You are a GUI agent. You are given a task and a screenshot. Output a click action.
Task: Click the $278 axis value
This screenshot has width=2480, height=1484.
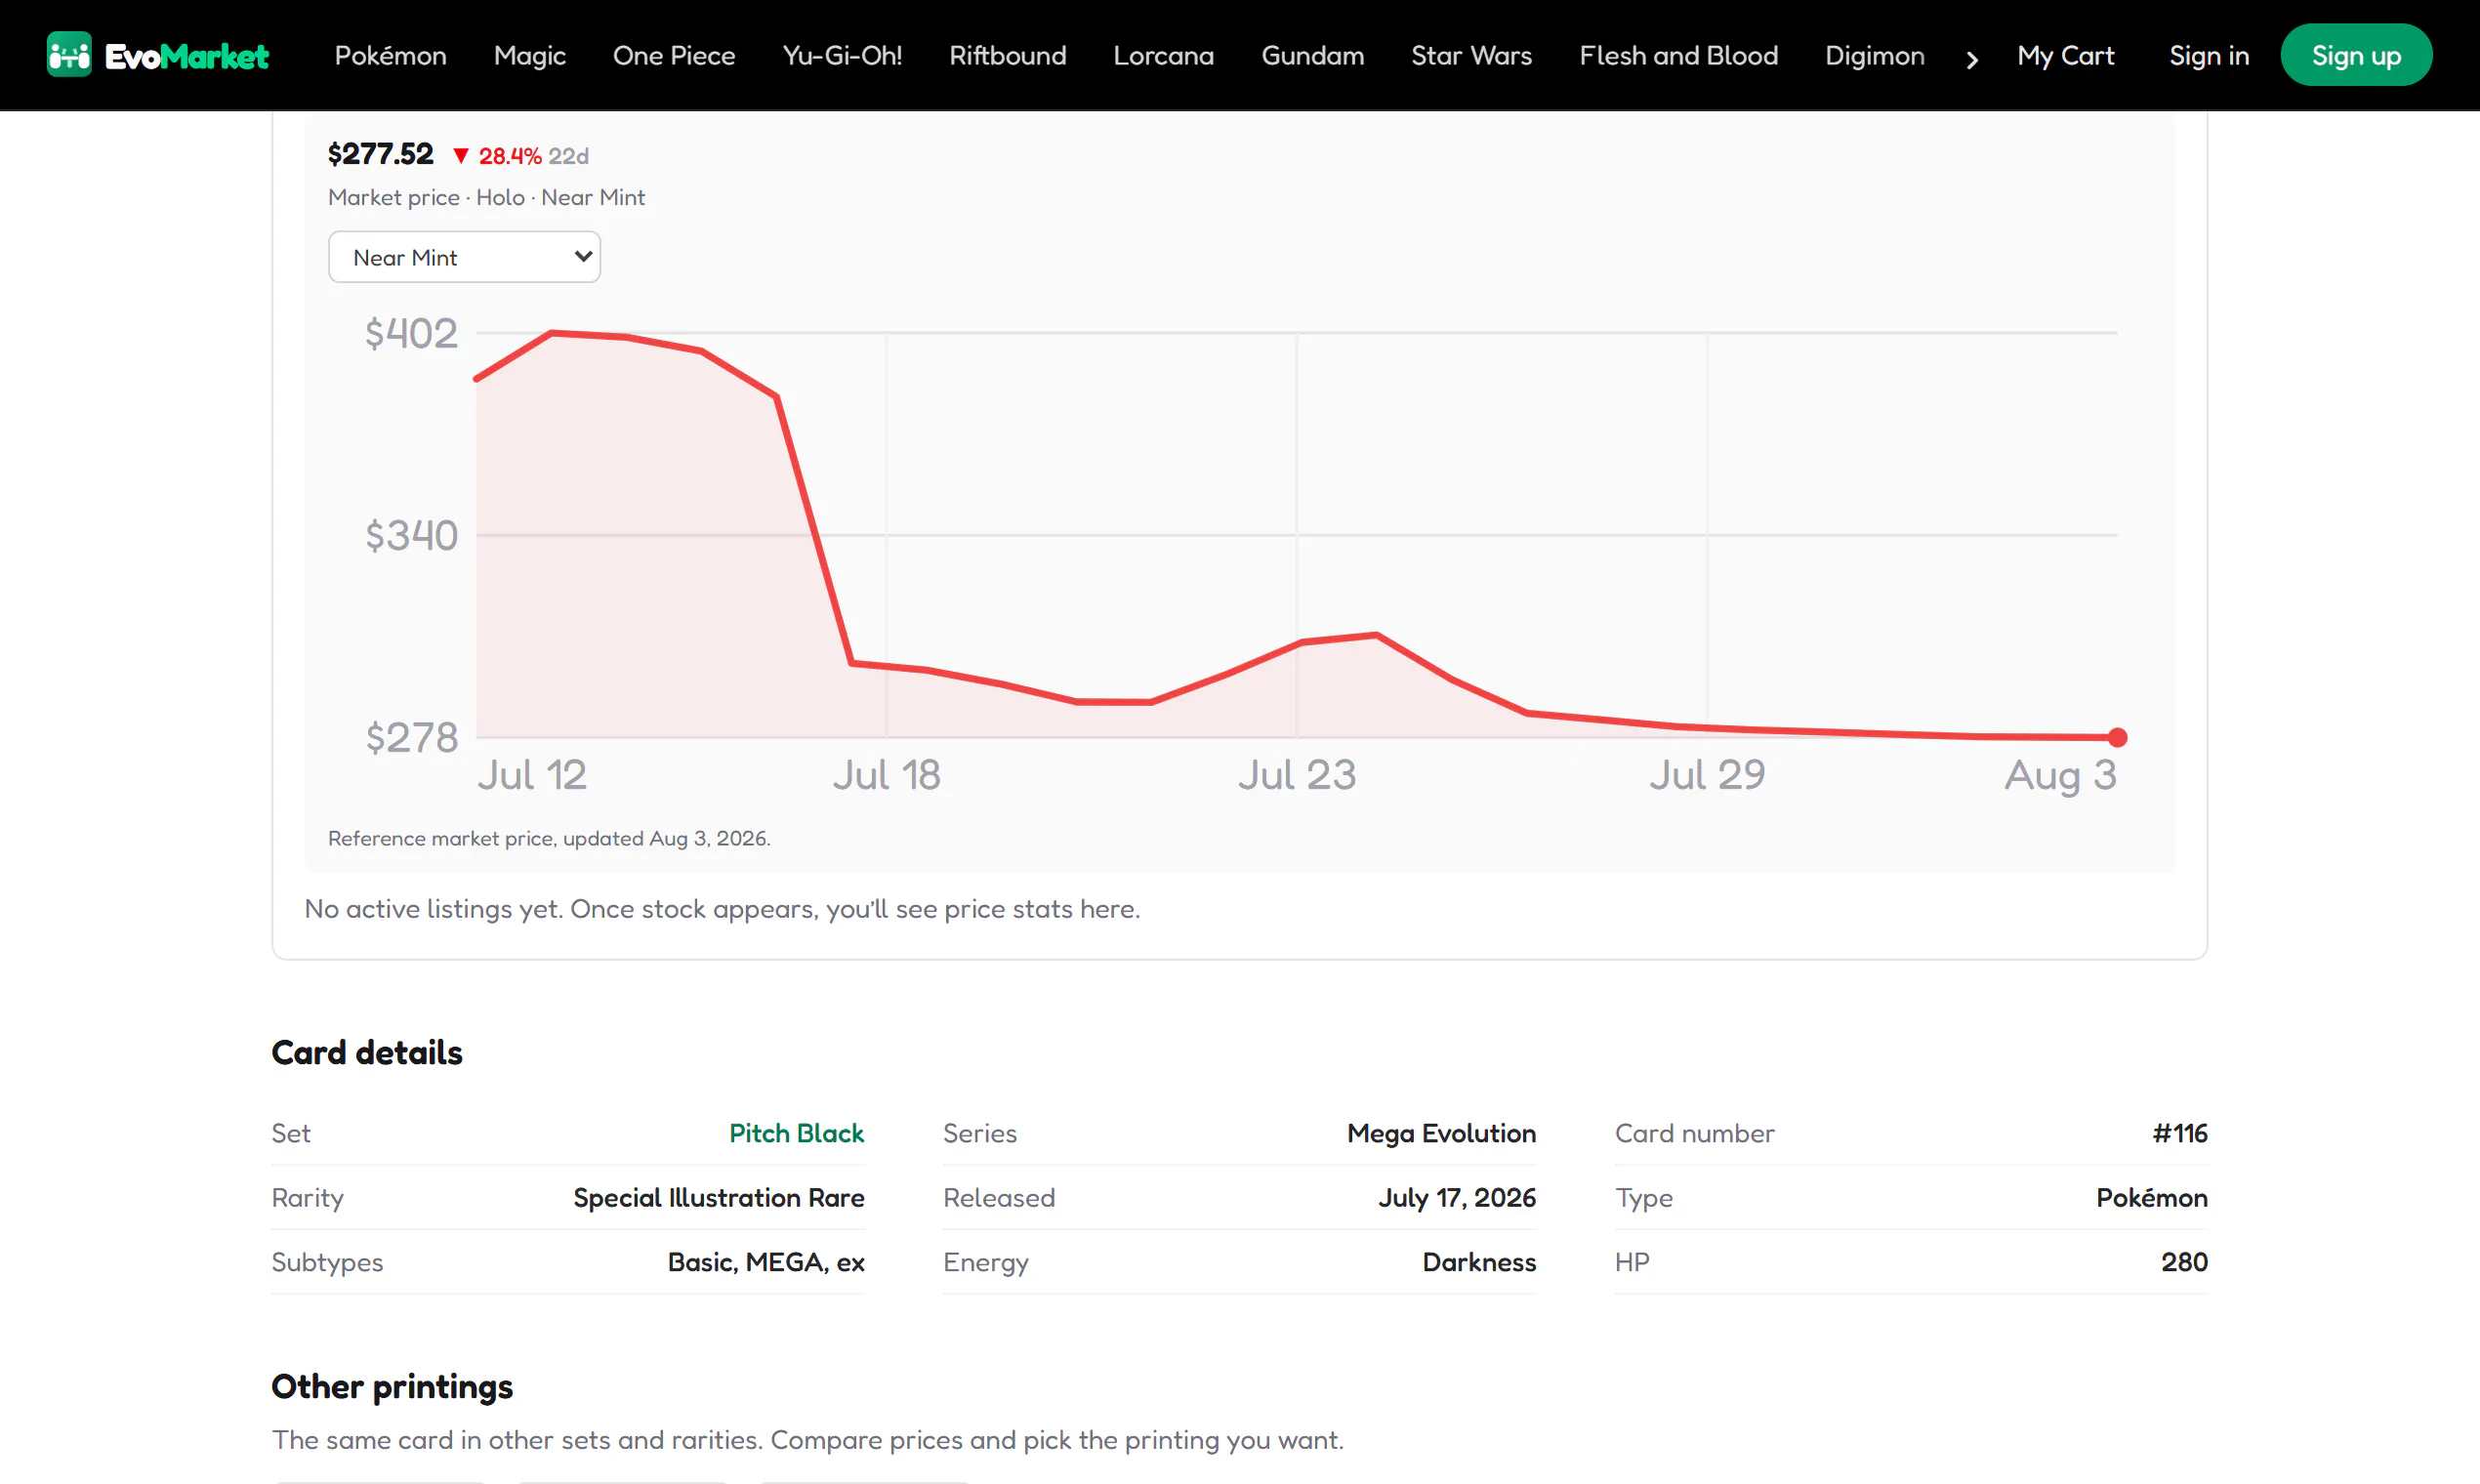(411, 738)
